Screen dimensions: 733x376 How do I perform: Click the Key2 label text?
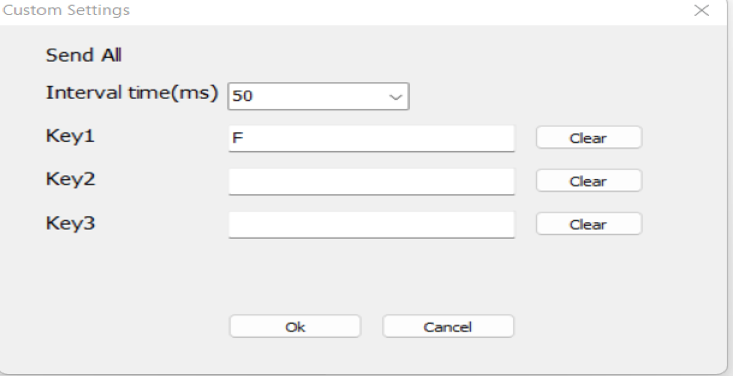[x=70, y=179]
